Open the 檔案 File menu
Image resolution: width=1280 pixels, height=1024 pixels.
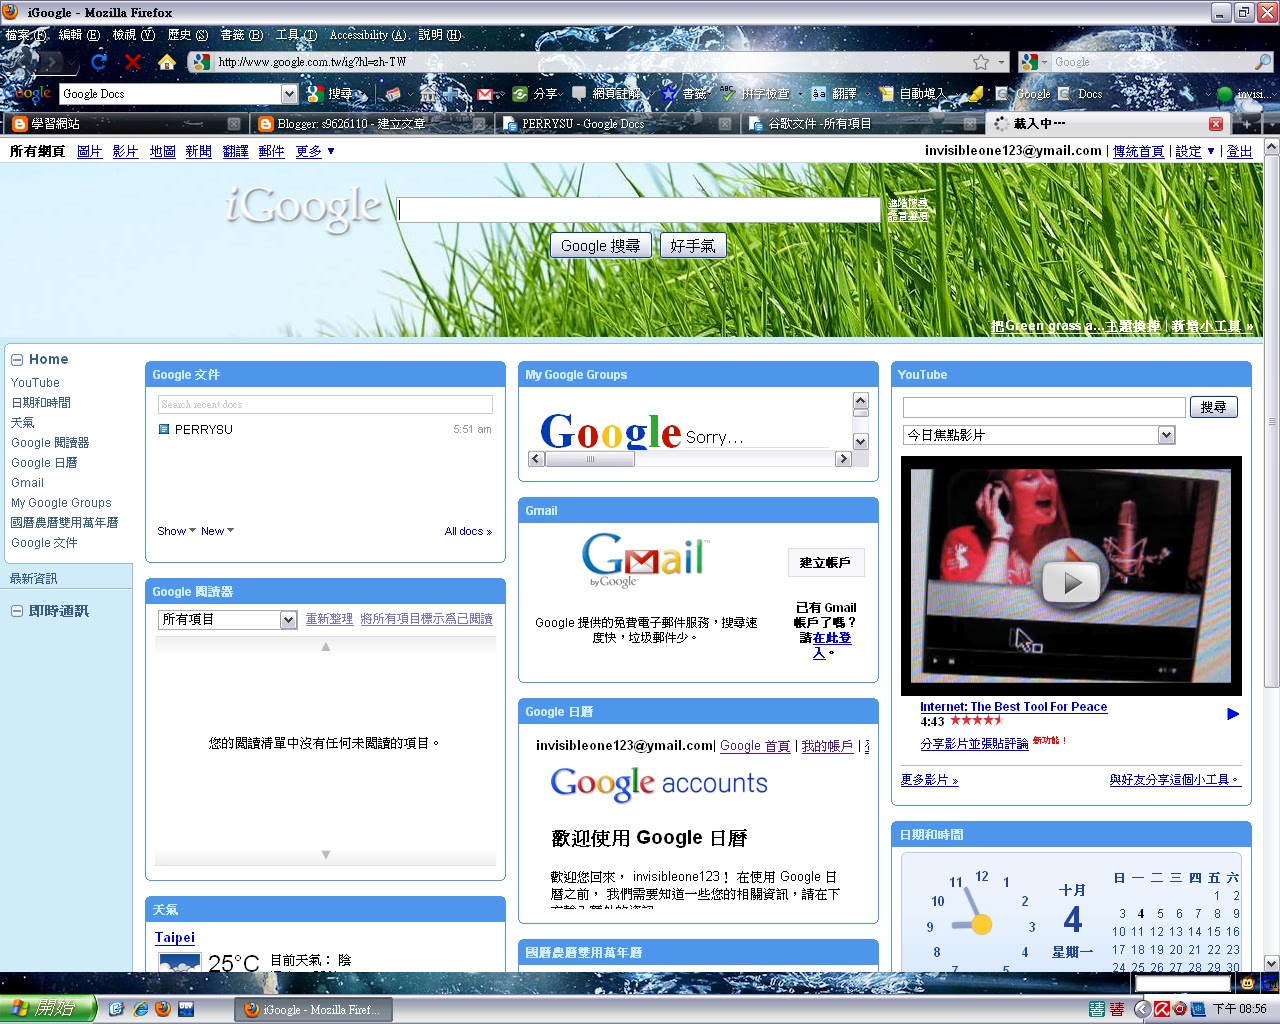(x=24, y=35)
